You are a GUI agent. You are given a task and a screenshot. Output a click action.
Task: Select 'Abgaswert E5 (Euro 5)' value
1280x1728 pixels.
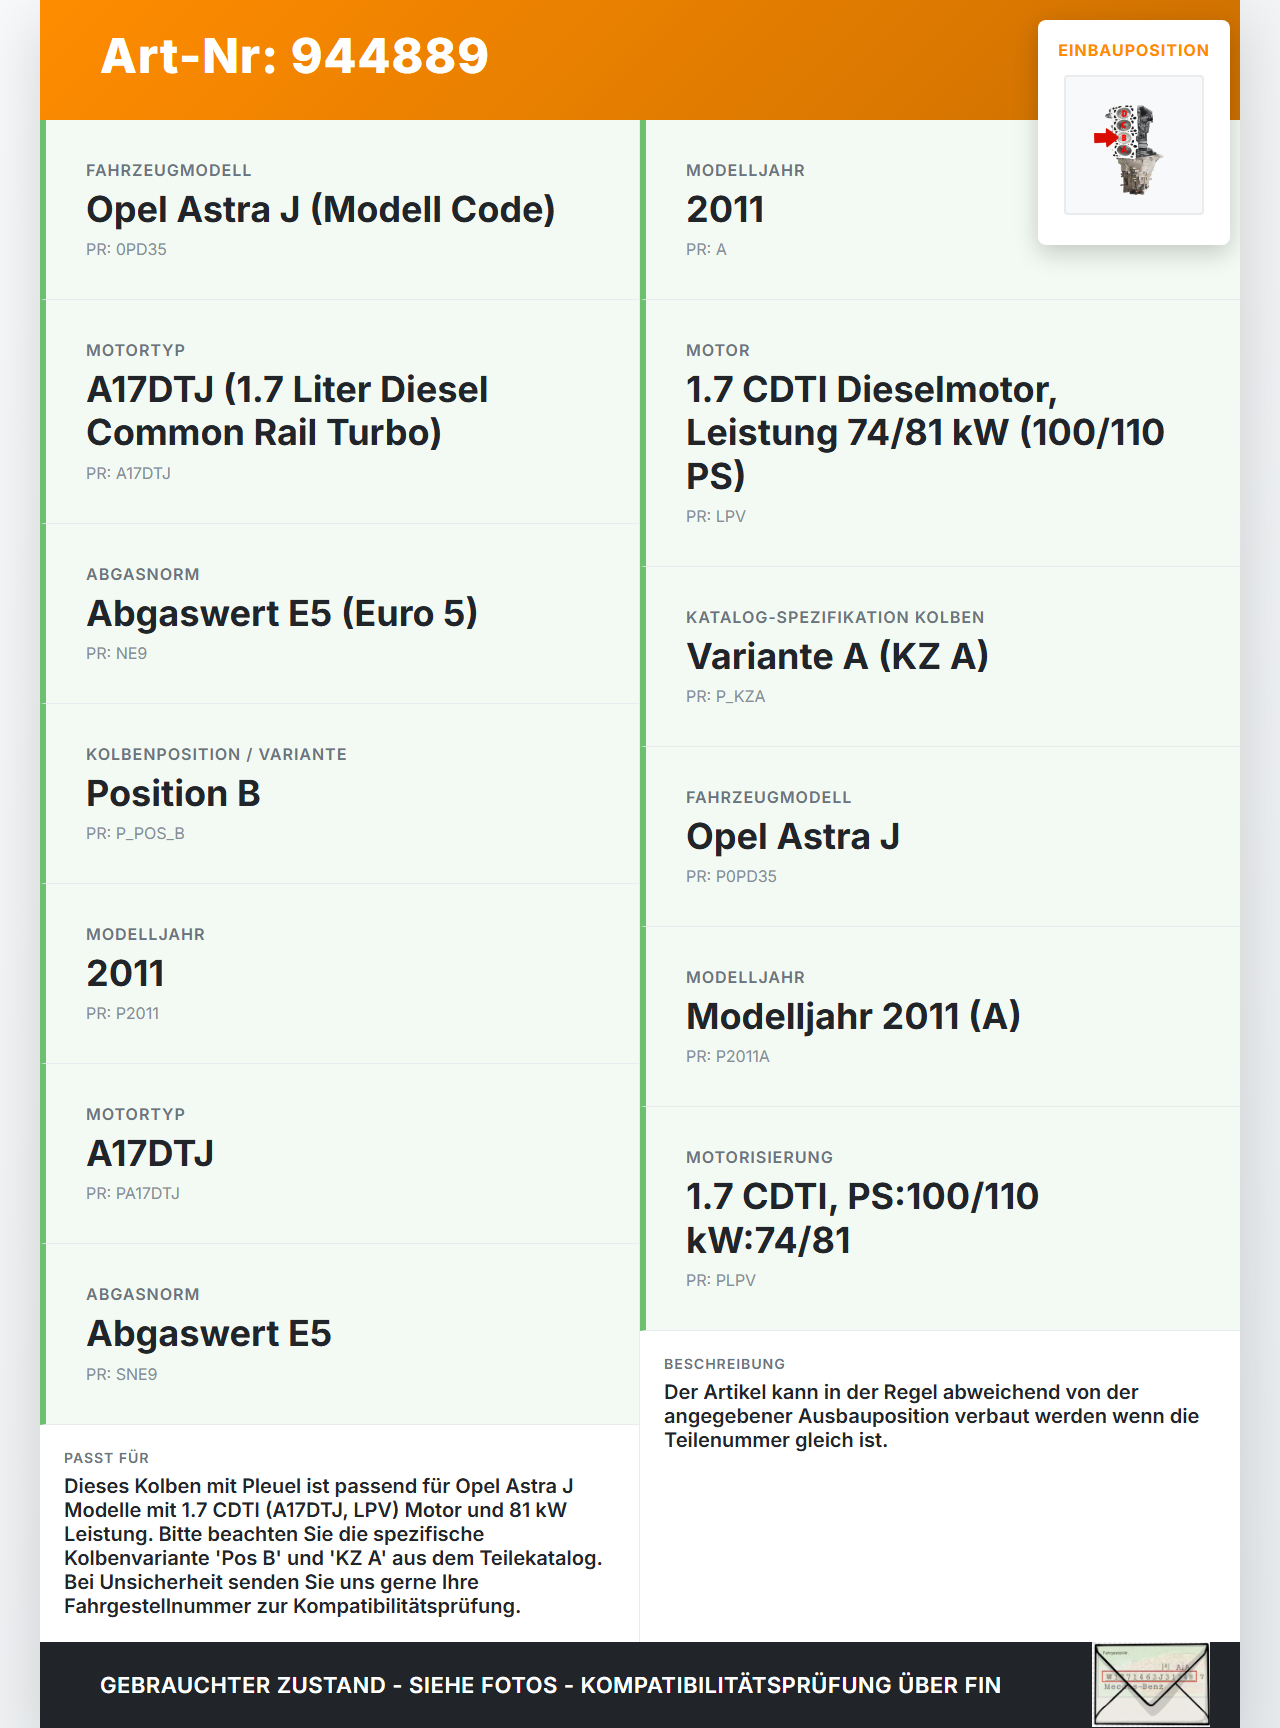[x=282, y=613]
